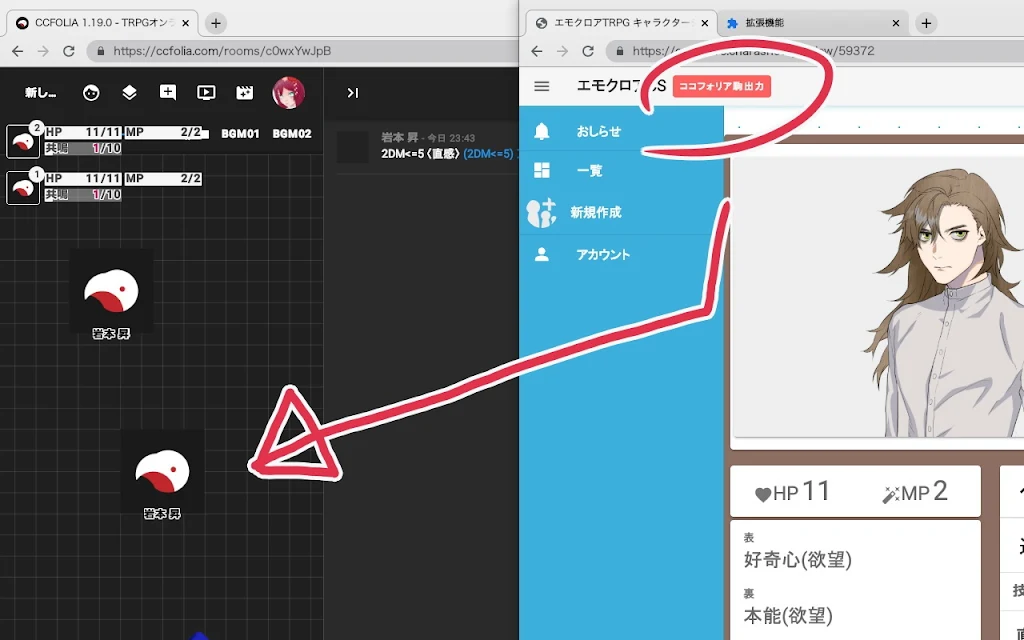Select the lower 岩本 昇 token on the map
The image size is (1024, 640).
pos(162,472)
